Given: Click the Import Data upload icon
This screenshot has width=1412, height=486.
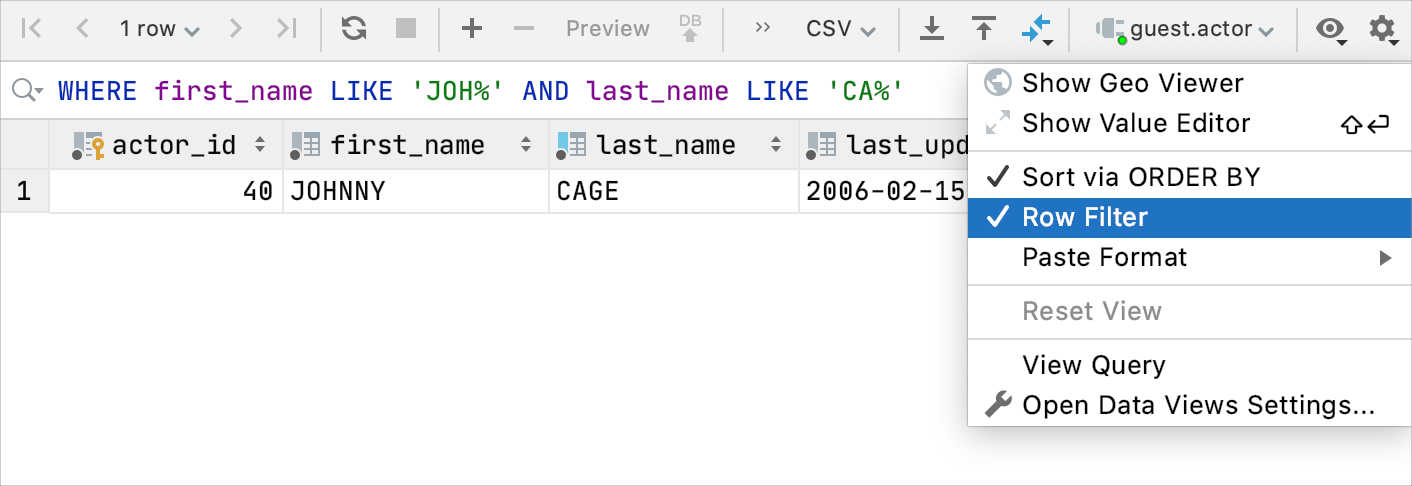Looking at the screenshot, I should tap(985, 29).
